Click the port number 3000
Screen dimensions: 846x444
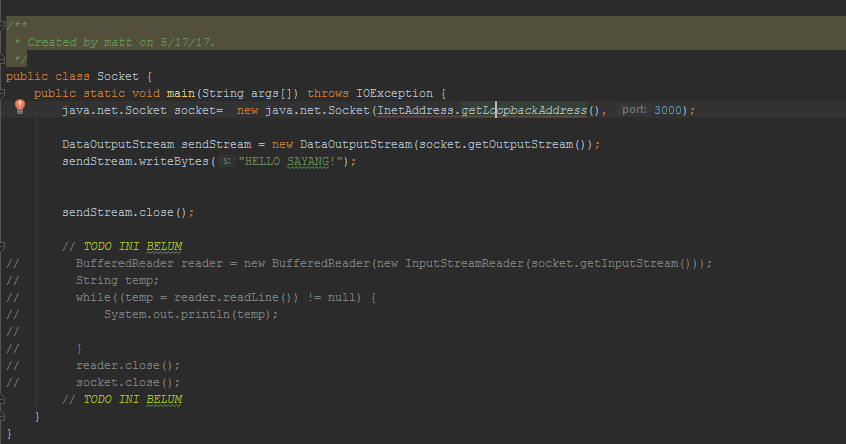(668, 111)
